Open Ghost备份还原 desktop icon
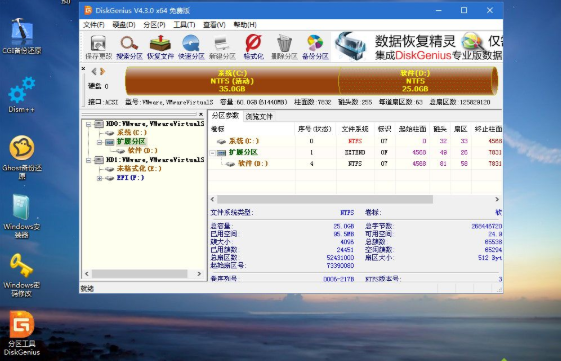The width and height of the screenshot is (561, 361). [x=22, y=157]
